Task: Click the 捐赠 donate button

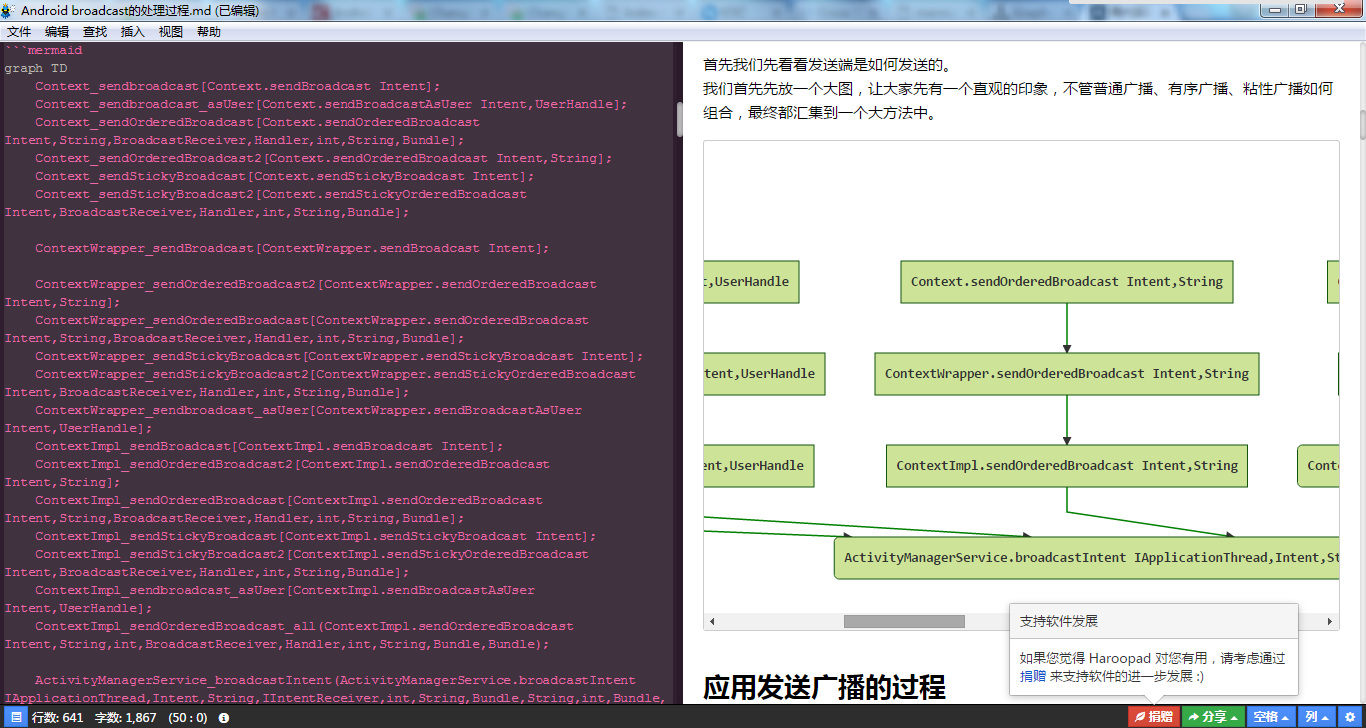Action: click(x=1153, y=717)
